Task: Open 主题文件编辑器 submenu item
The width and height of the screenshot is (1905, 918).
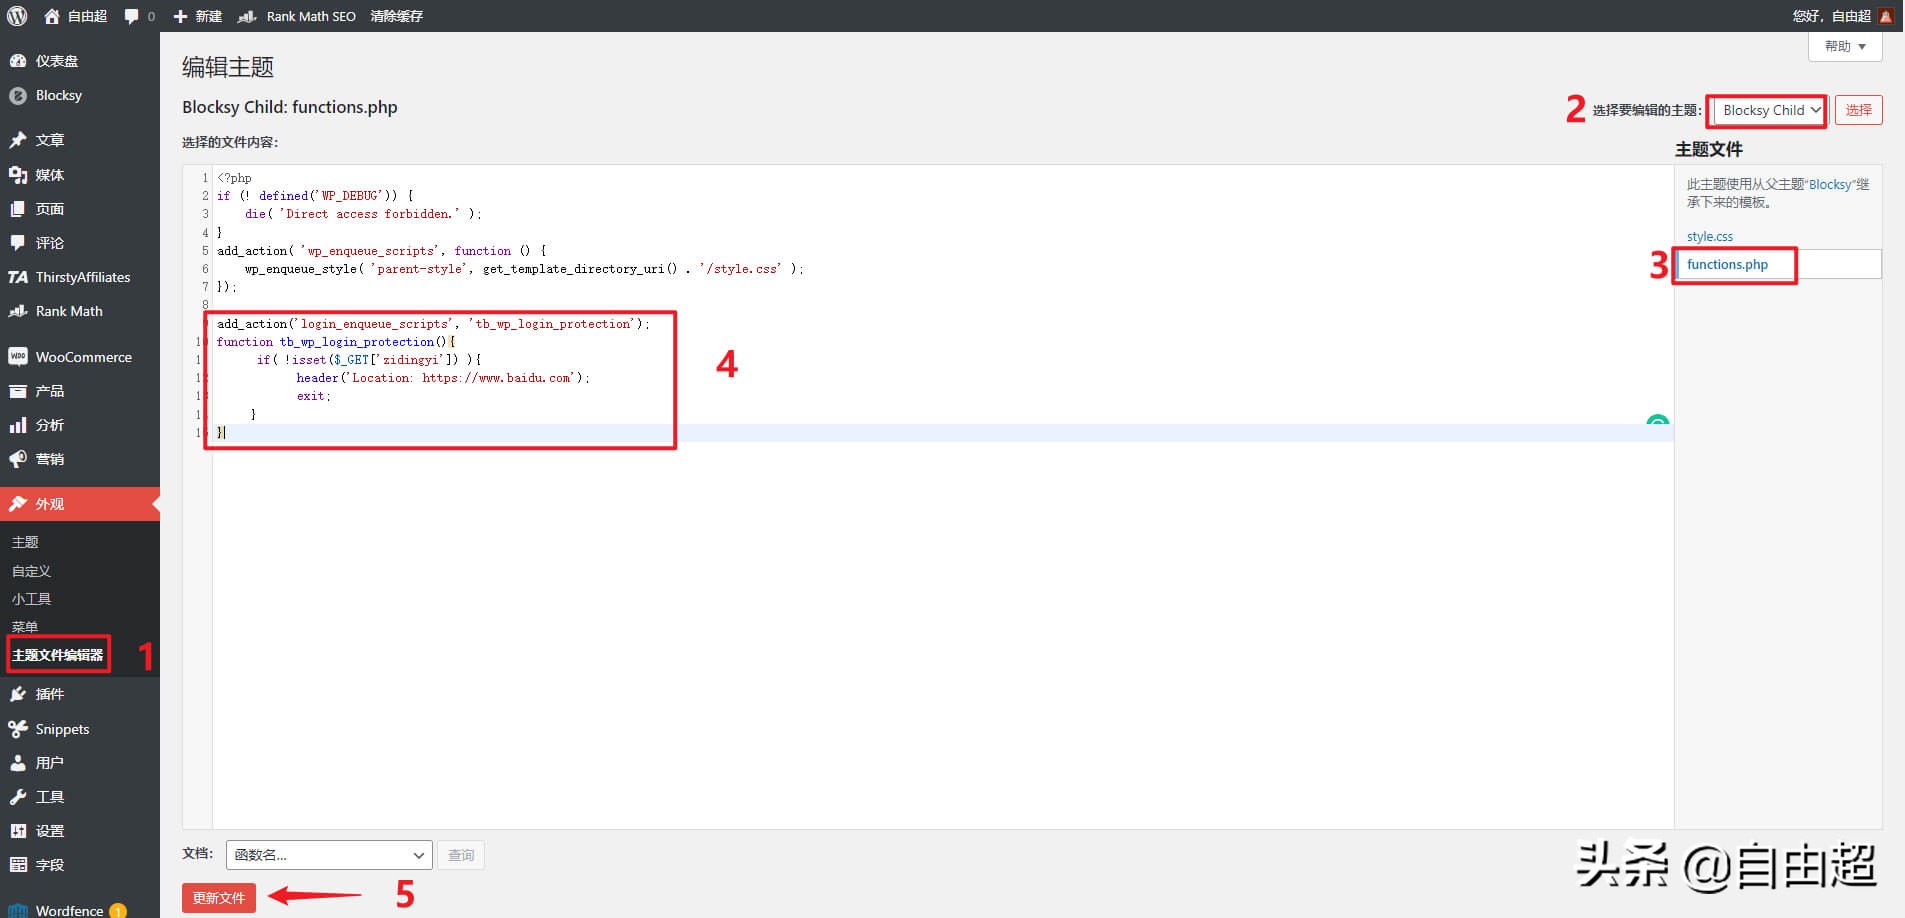Action: [58, 655]
